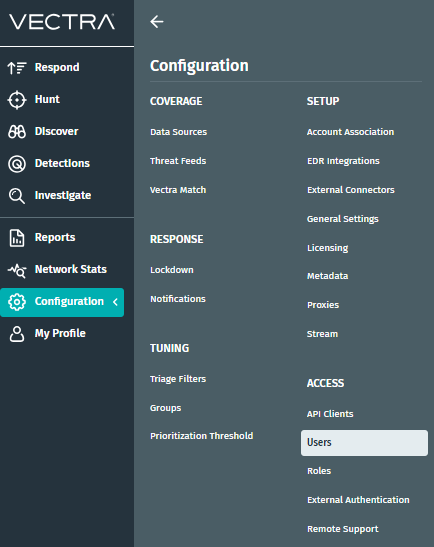This screenshot has width=434, height=547.
Task: Open the Investigate menu item
Action: 63,195
